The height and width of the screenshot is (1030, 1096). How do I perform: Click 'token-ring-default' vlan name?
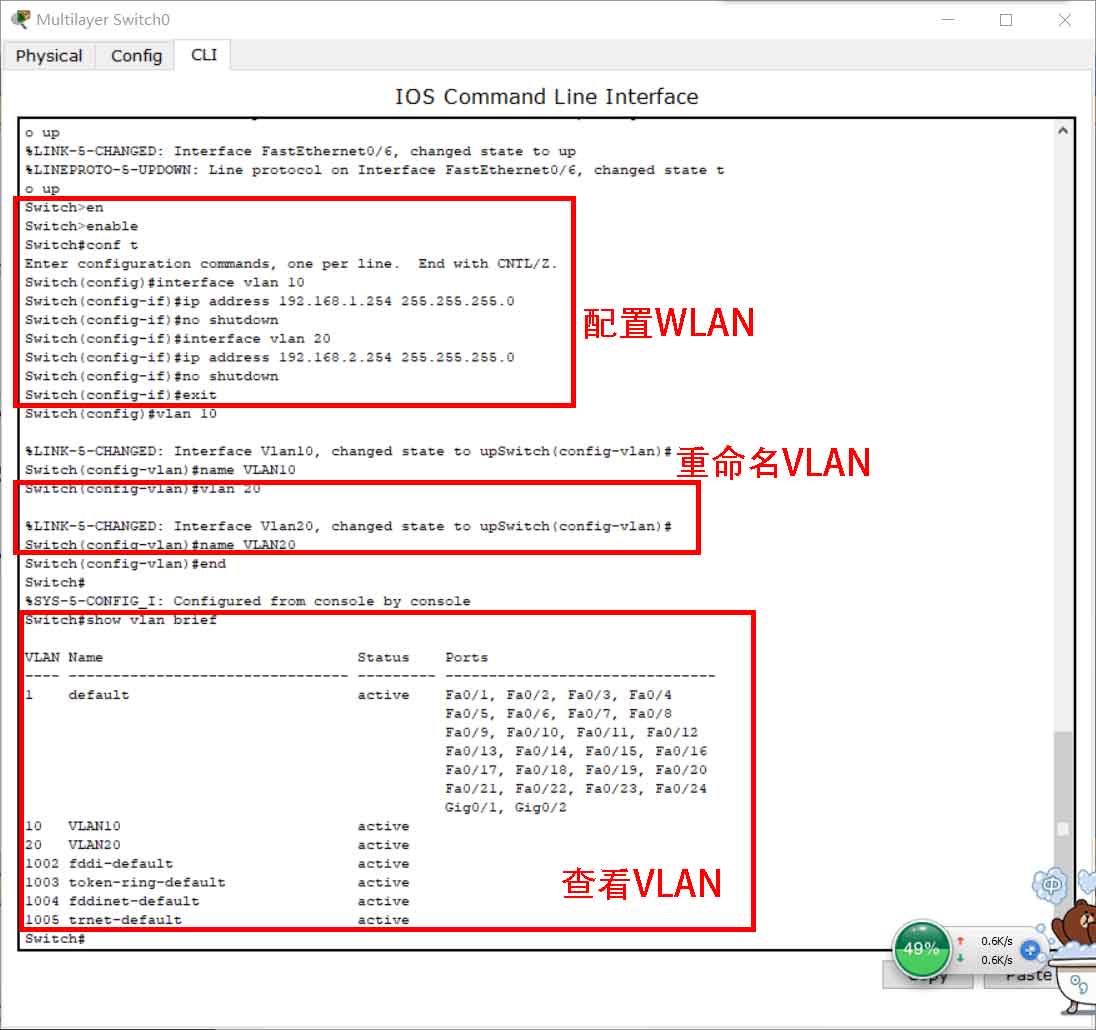[147, 883]
